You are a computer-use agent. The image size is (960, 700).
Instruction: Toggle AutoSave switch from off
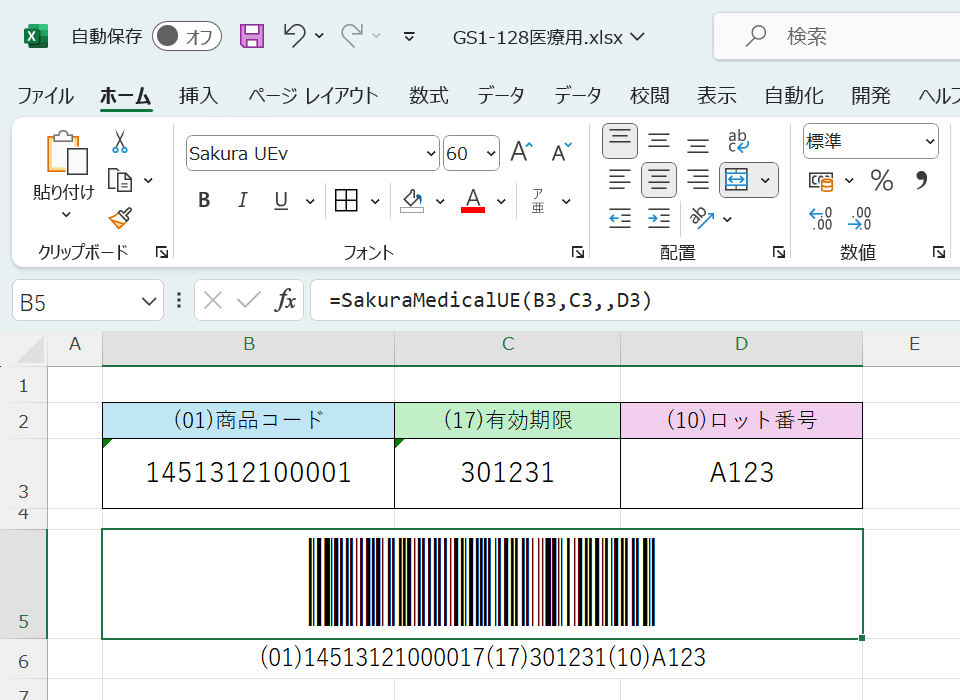[187, 36]
